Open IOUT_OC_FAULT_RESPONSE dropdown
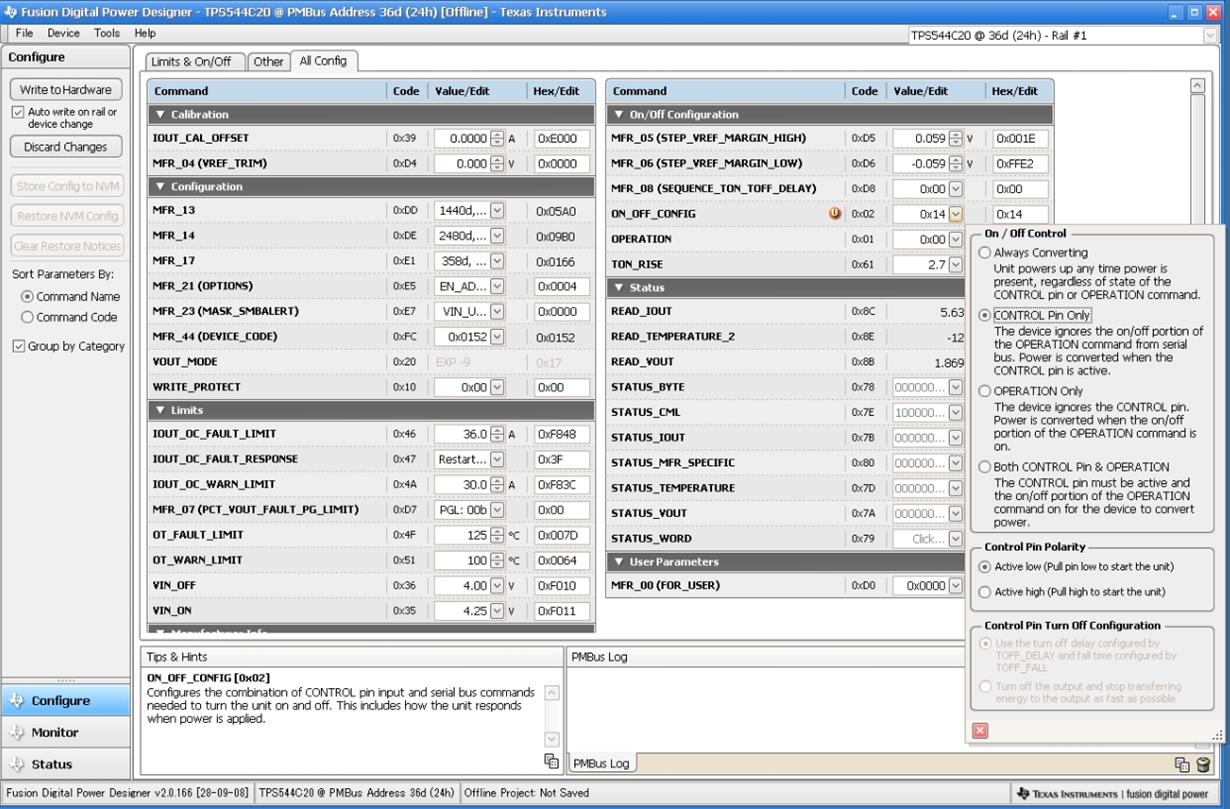Viewport: 1230px width, 809px height. [x=497, y=459]
